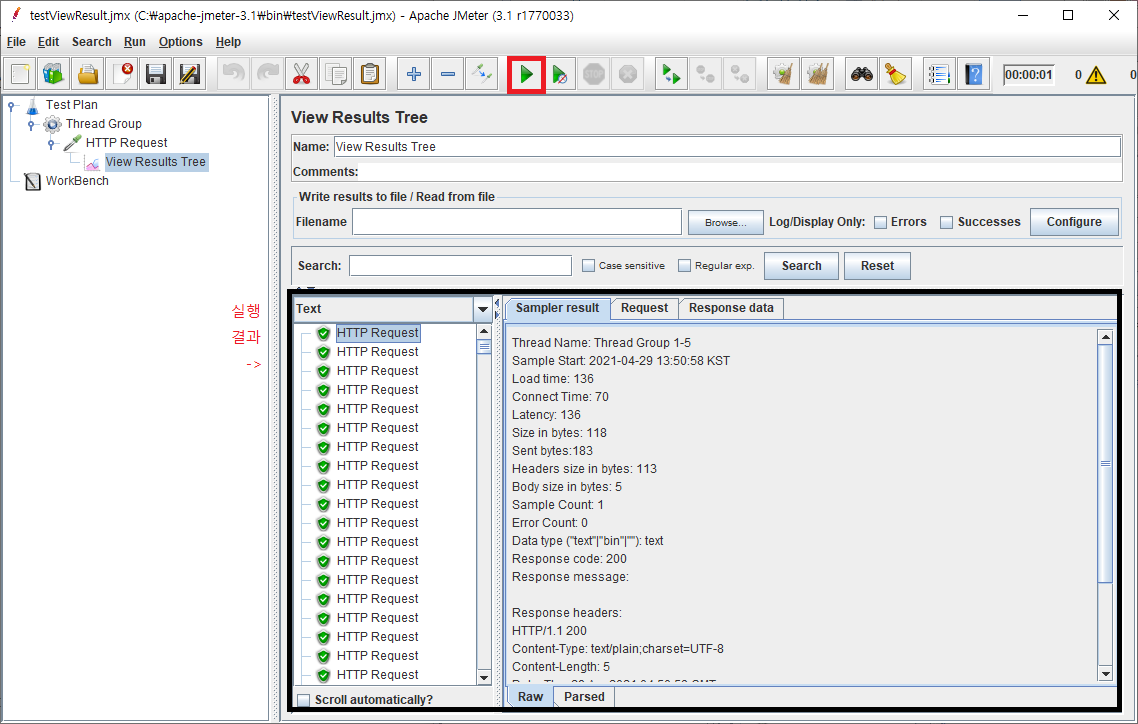Open the Run menu

click(134, 42)
